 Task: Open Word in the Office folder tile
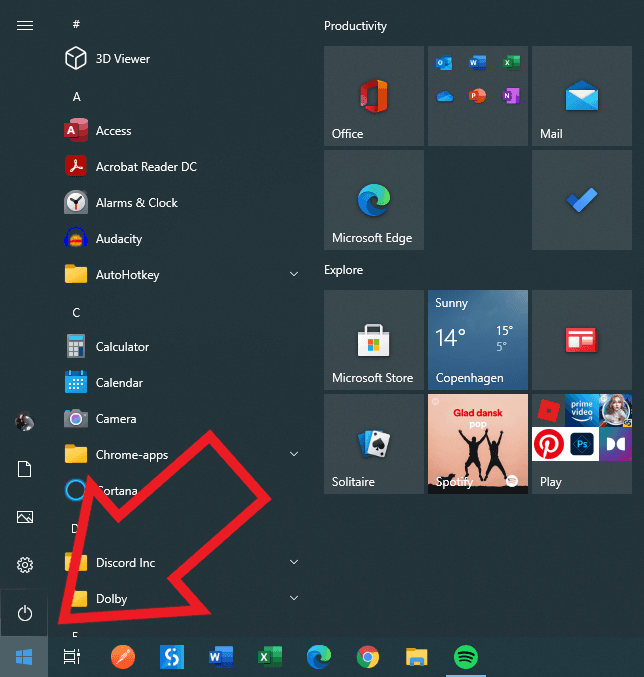pos(477,63)
